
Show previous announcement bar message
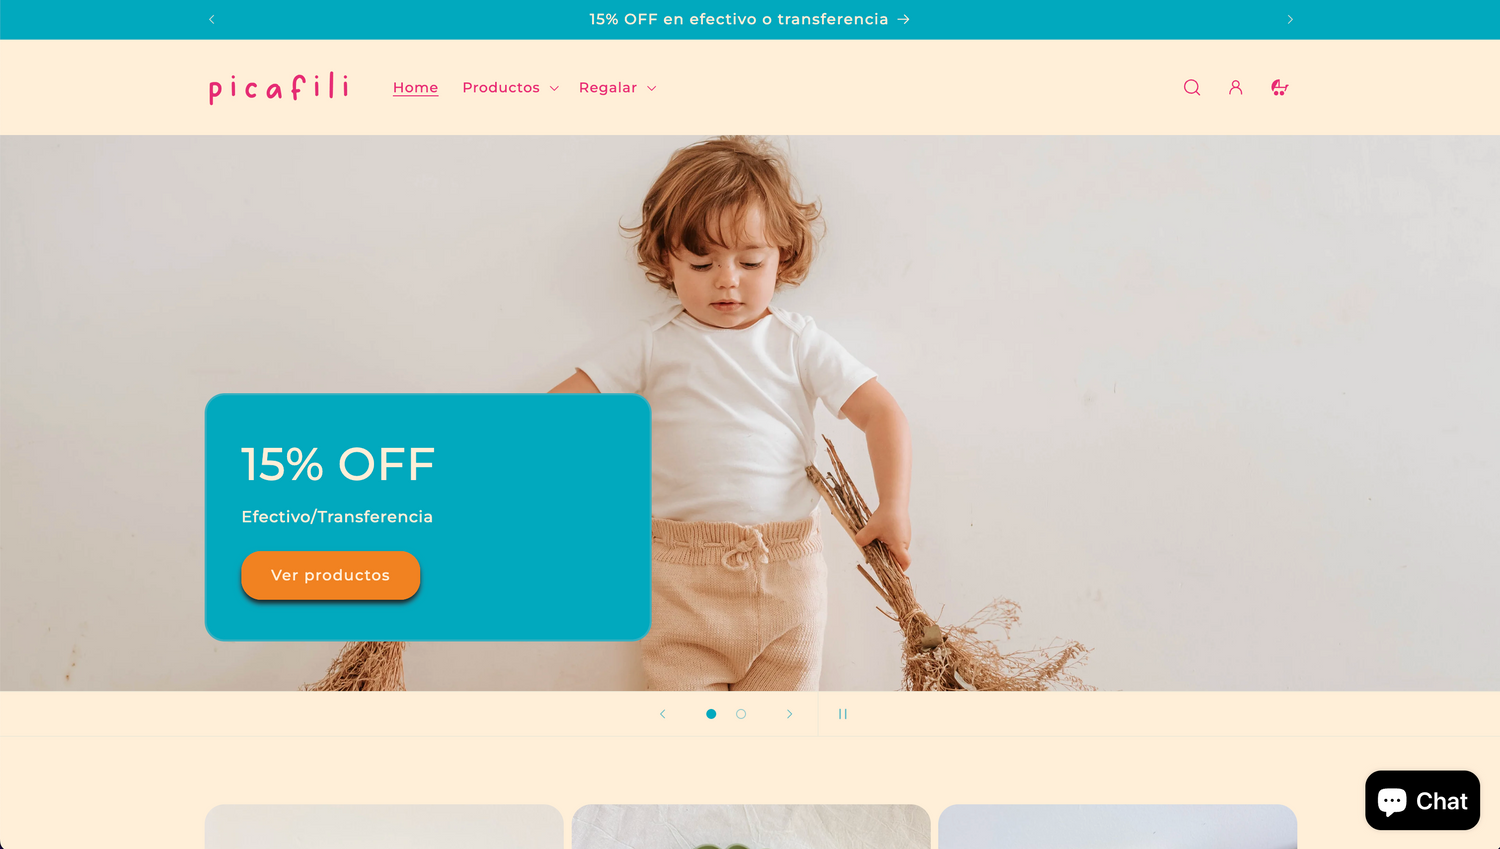[212, 19]
